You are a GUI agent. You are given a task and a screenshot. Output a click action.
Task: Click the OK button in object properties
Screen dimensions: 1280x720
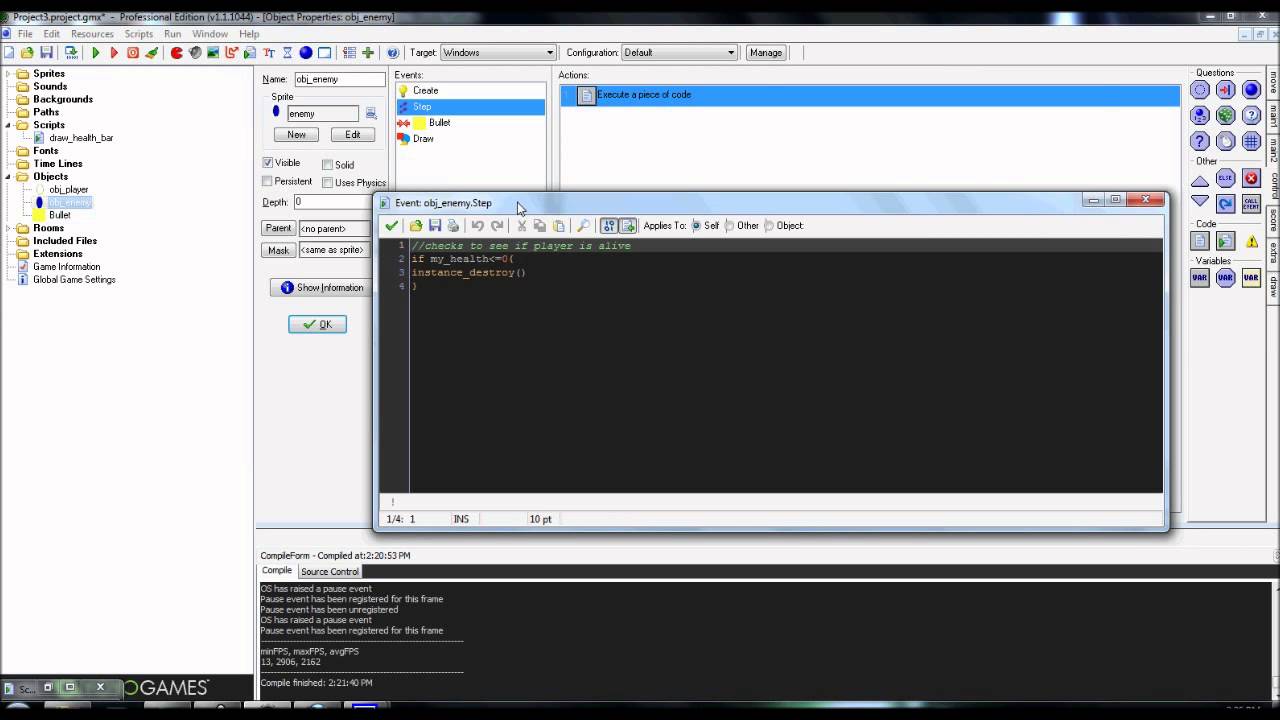tap(317, 324)
